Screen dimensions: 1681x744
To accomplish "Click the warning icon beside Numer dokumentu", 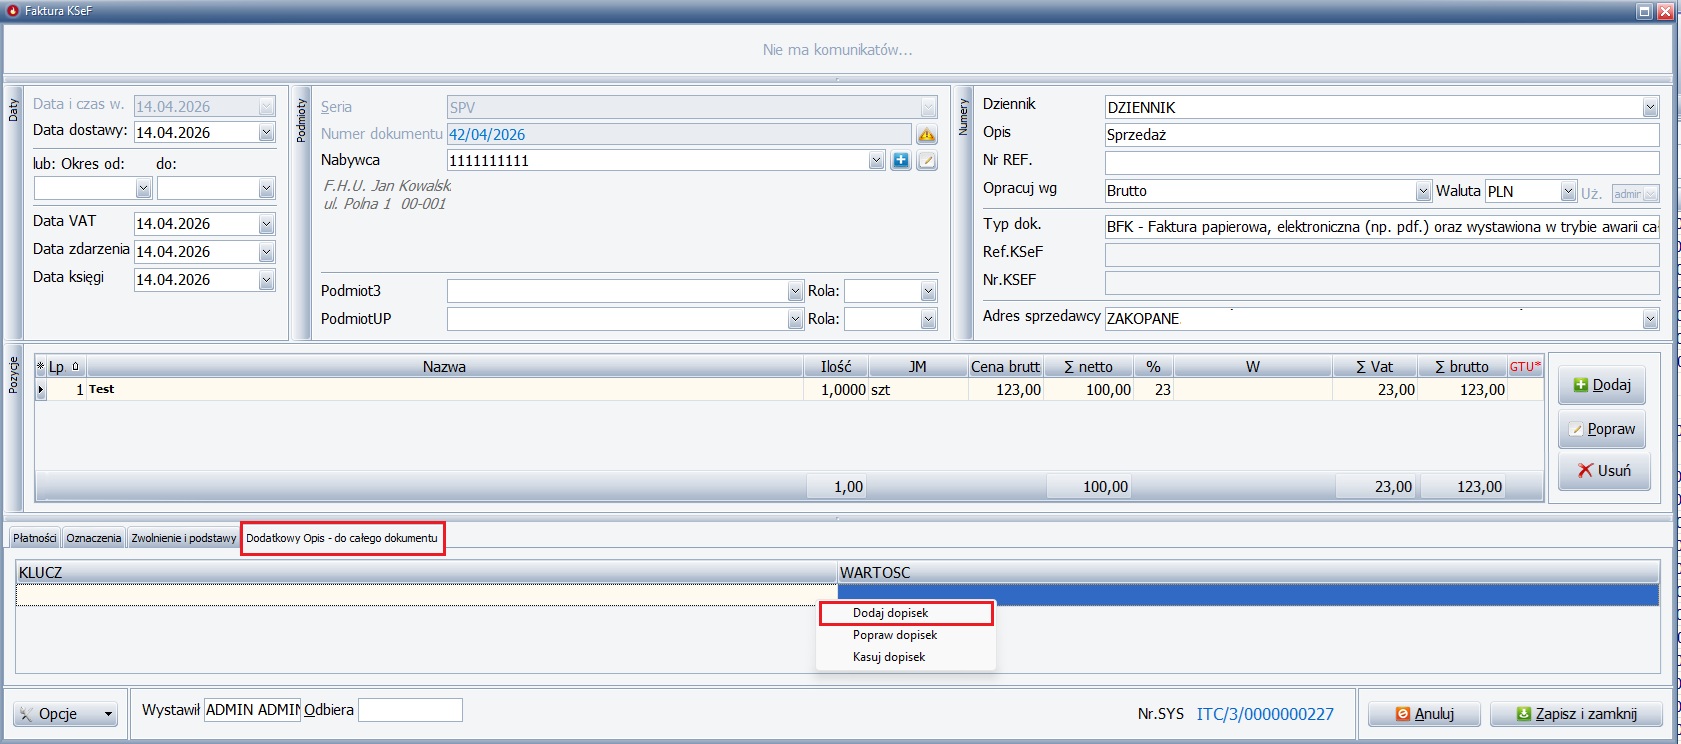I will point(927,134).
